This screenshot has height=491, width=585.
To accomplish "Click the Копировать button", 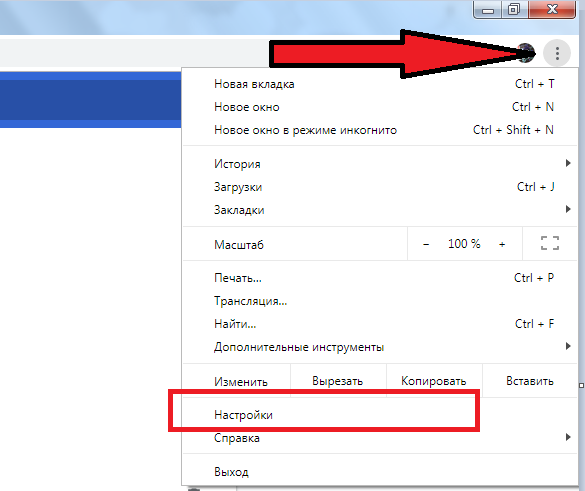I will point(434,381).
